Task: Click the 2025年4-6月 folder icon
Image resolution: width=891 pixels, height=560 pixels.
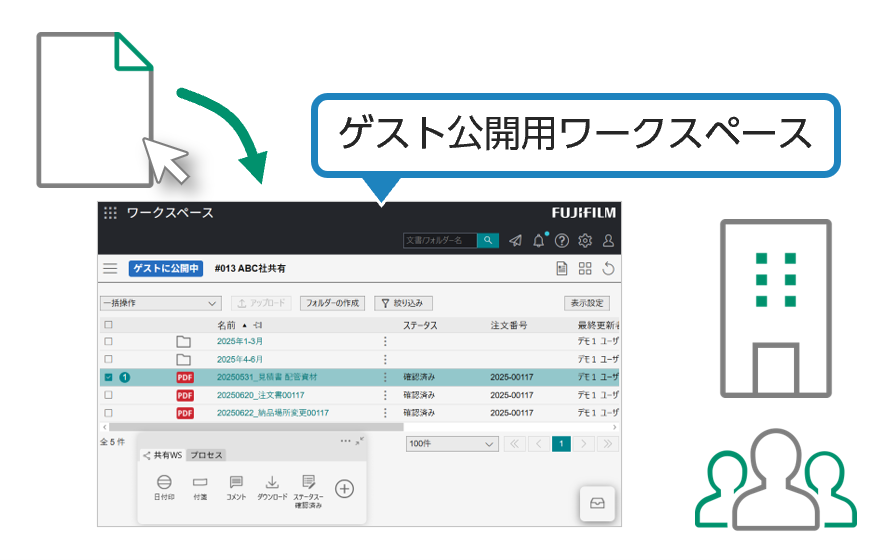Action: coord(183,359)
